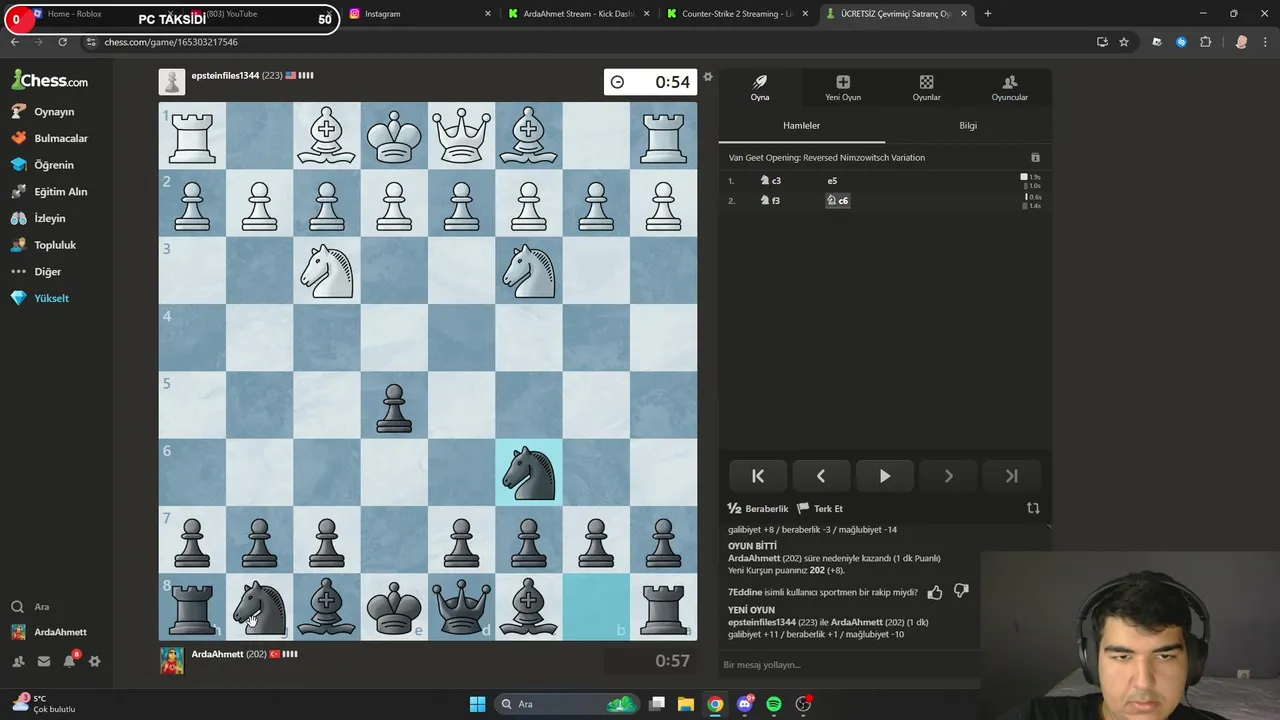Viewport: 1280px width, 720px height.
Task: Click opponent avatar above the board
Action: [172, 82]
